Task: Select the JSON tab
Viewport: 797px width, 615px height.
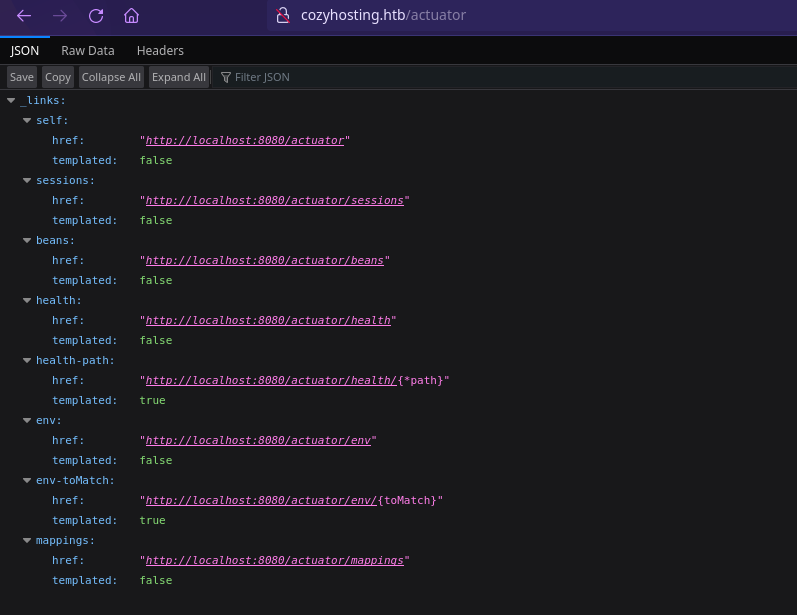Action: (25, 50)
